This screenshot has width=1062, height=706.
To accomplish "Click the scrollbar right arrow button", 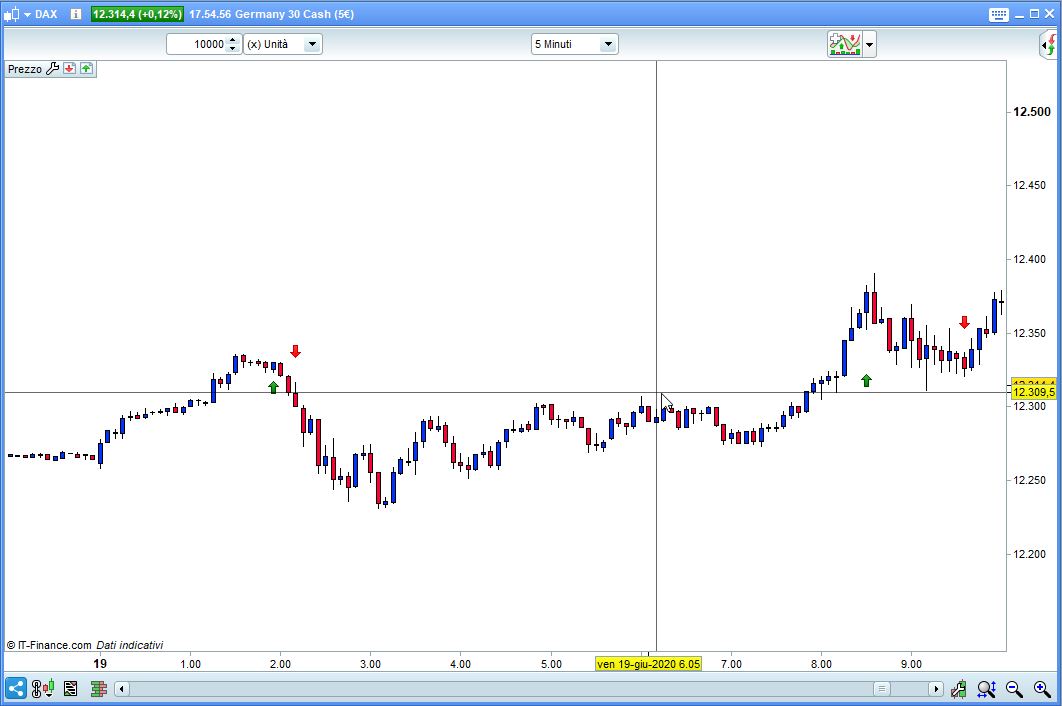I will click(x=936, y=689).
